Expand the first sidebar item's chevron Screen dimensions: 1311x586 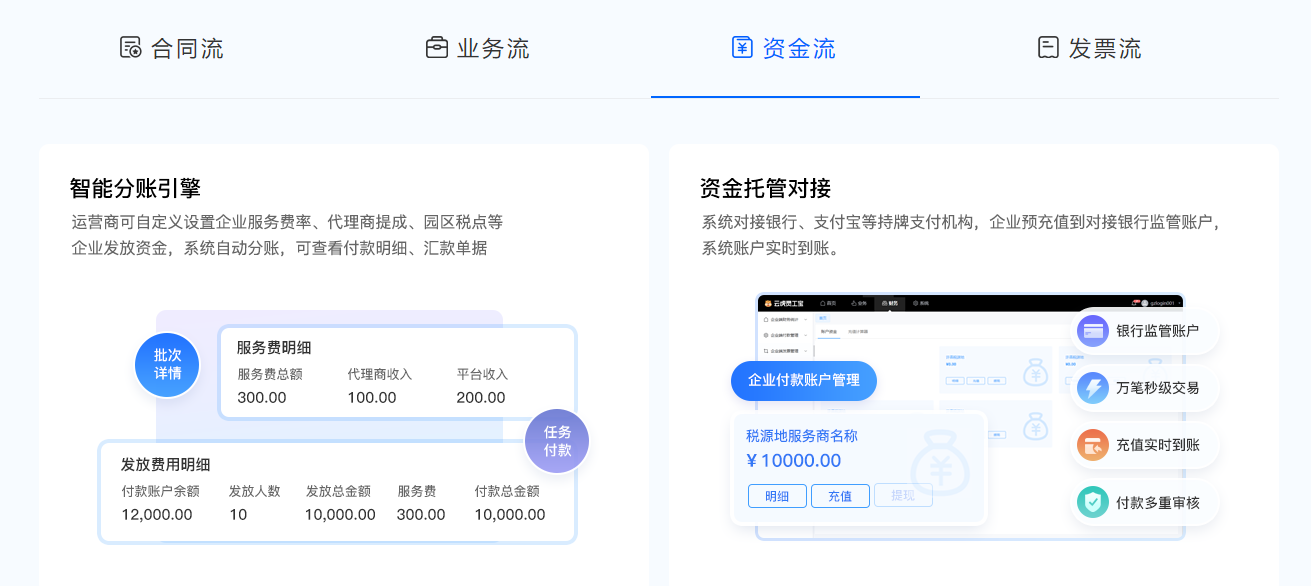pos(805,319)
